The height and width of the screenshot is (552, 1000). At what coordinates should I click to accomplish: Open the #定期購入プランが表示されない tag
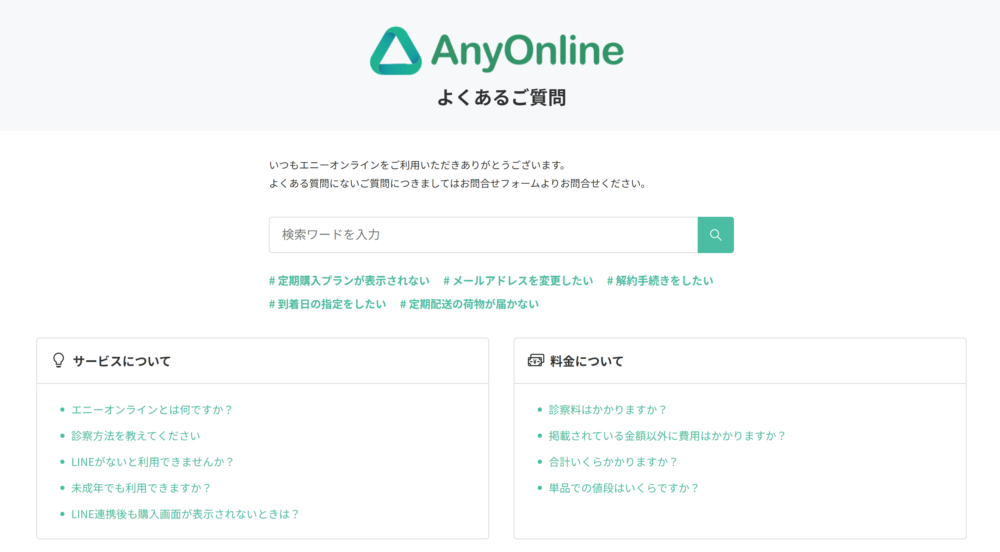point(349,280)
